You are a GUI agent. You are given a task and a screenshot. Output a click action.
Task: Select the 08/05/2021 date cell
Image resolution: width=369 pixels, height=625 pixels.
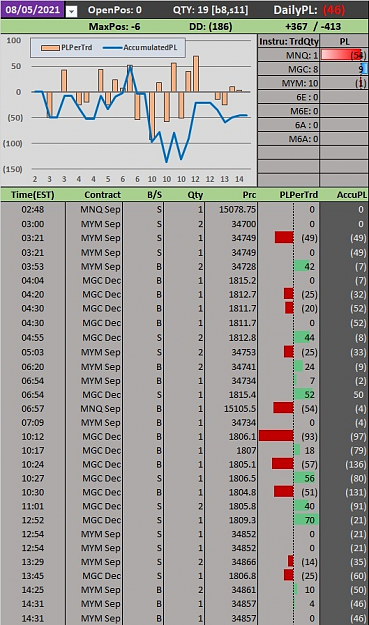[x=33, y=10]
